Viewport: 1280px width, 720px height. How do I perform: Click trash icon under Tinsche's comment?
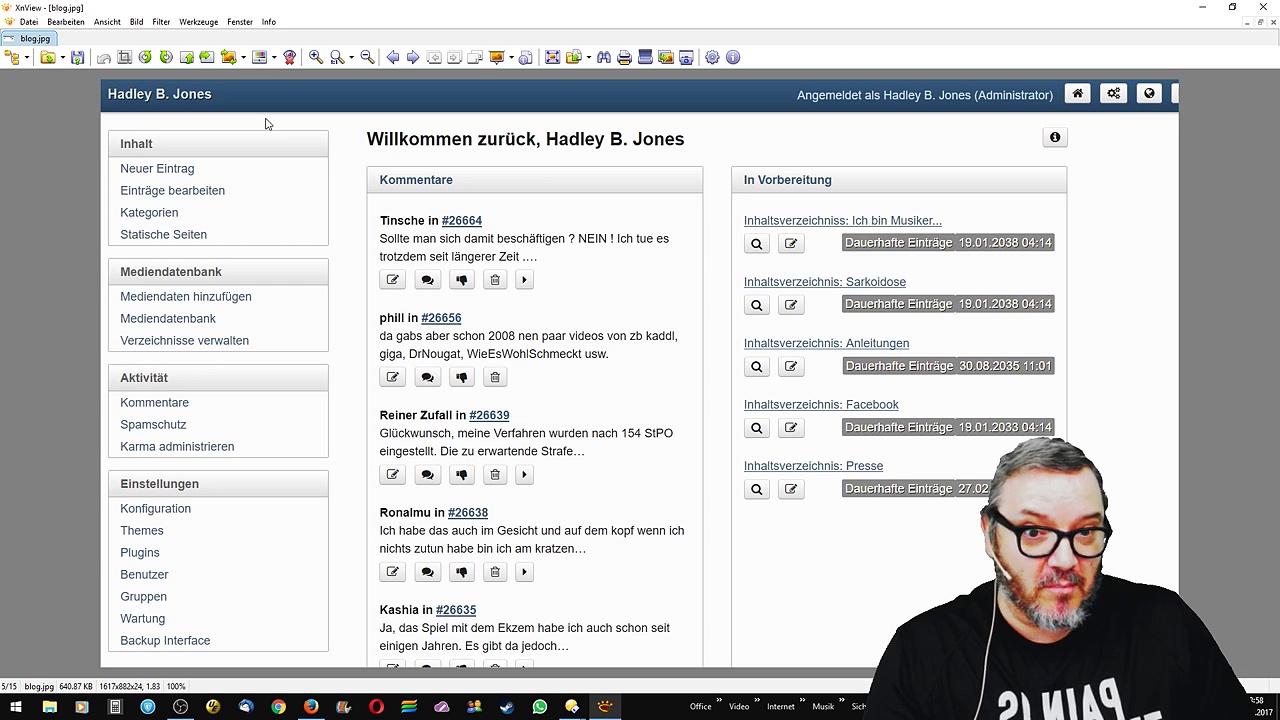[x=495, y=280]
